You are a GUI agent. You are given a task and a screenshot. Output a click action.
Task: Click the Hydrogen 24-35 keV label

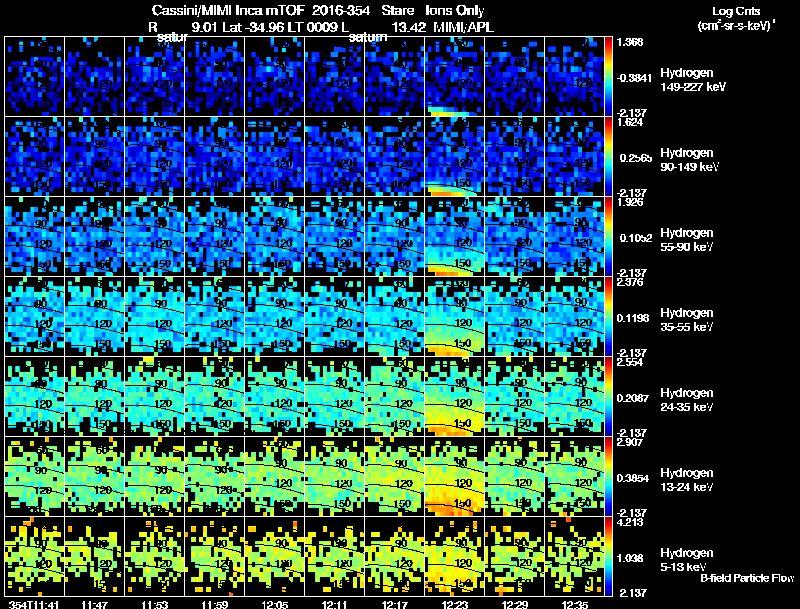[687, 400]
